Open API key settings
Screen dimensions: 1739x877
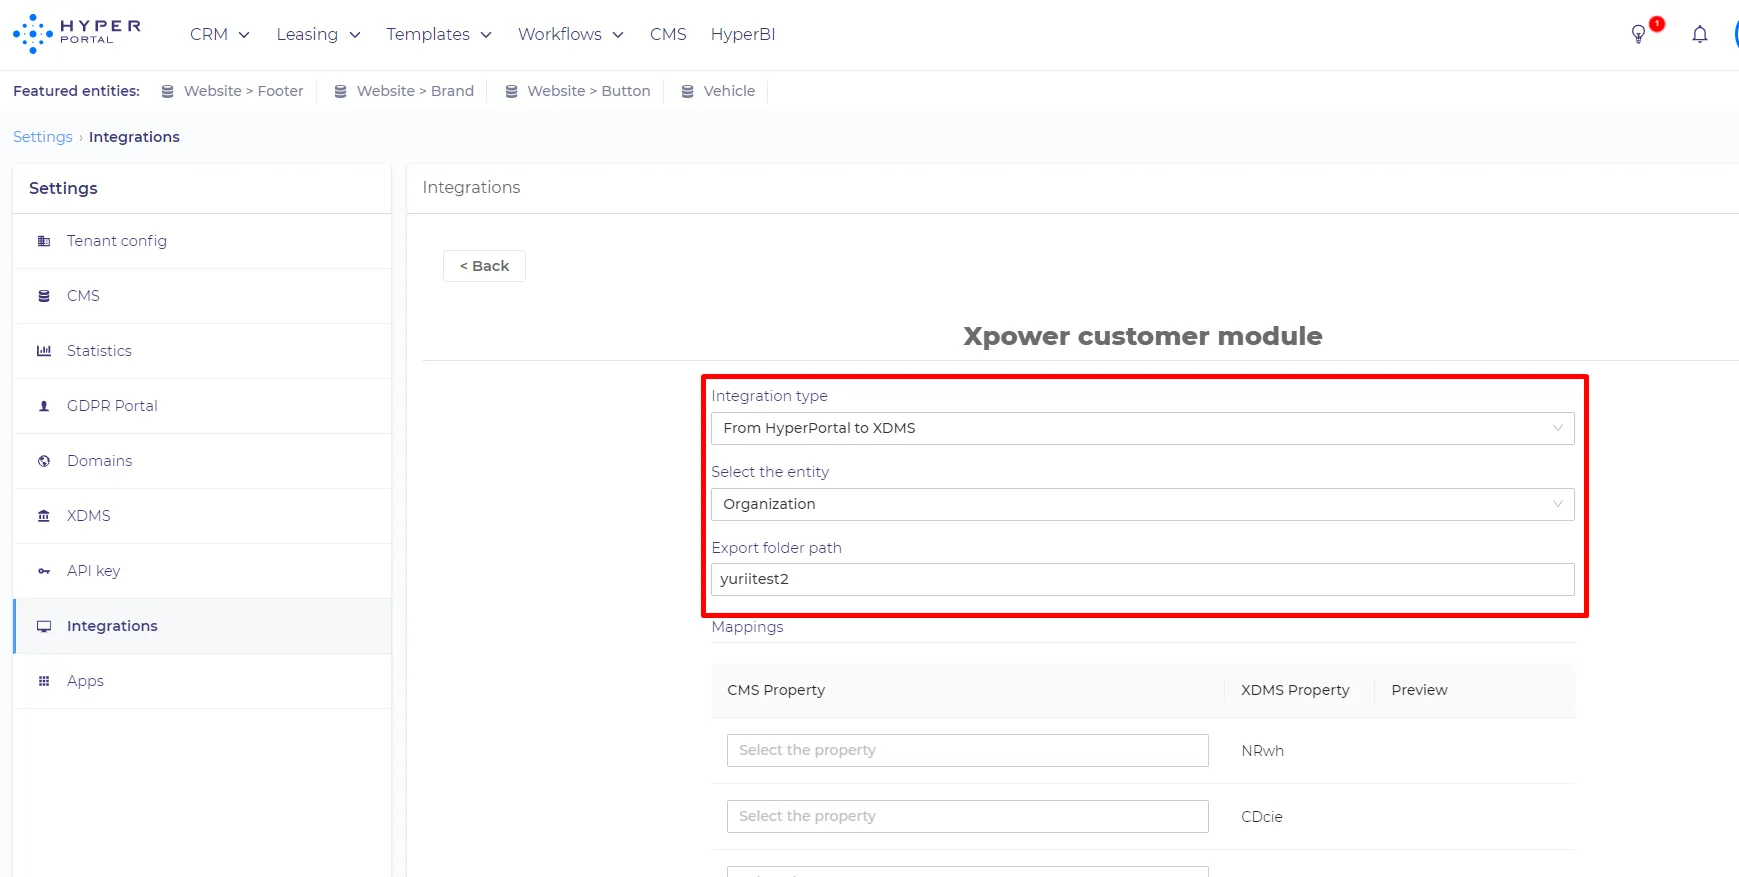(202, 571)
